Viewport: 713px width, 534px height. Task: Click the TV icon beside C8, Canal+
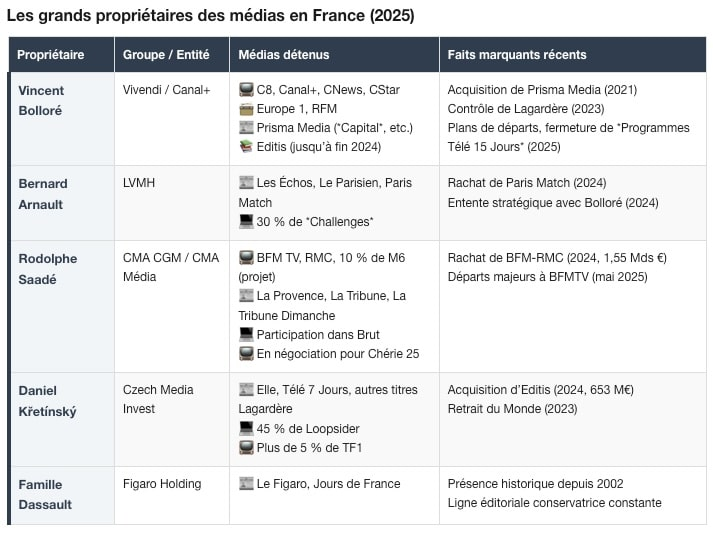point(246,90)
